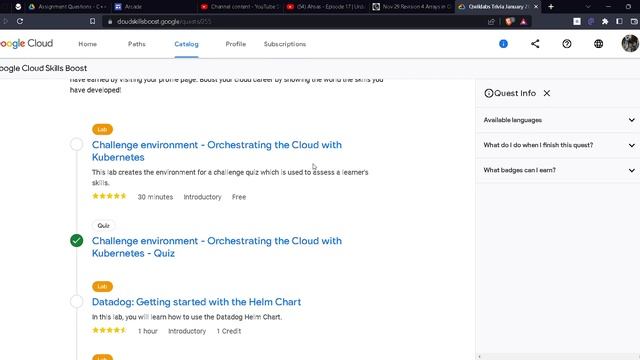Open the user profile avatar
Viewport: 640px width, 360px height.
630,43
